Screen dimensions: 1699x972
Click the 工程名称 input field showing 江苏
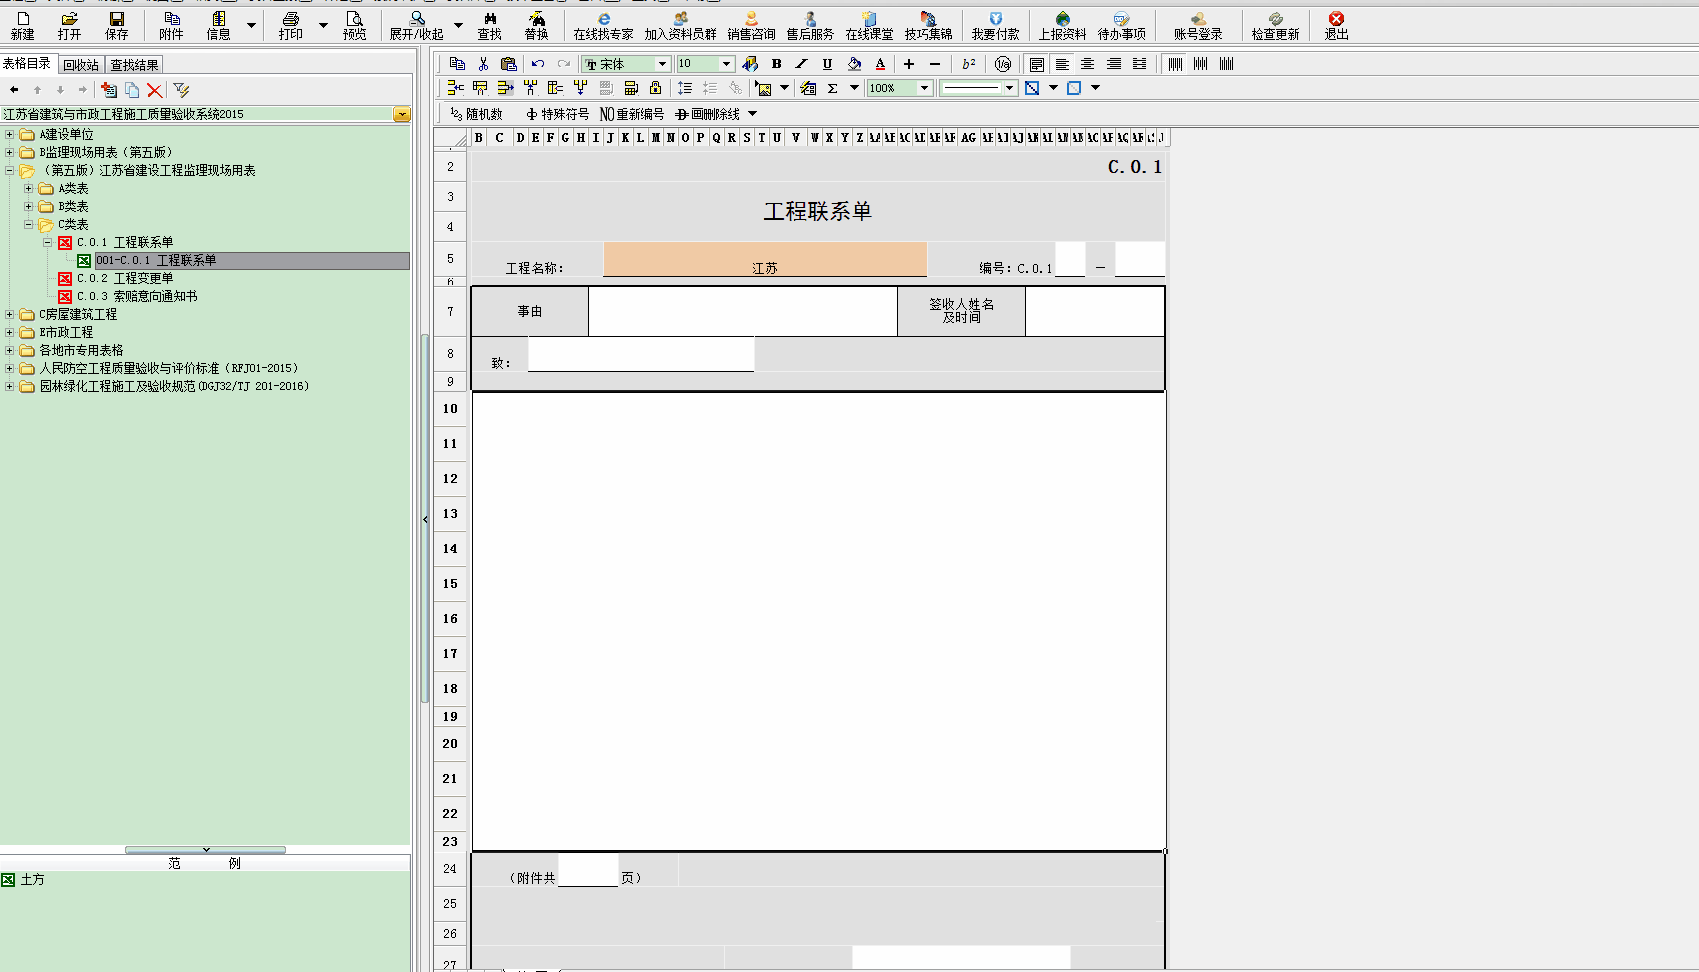(764, 260)
